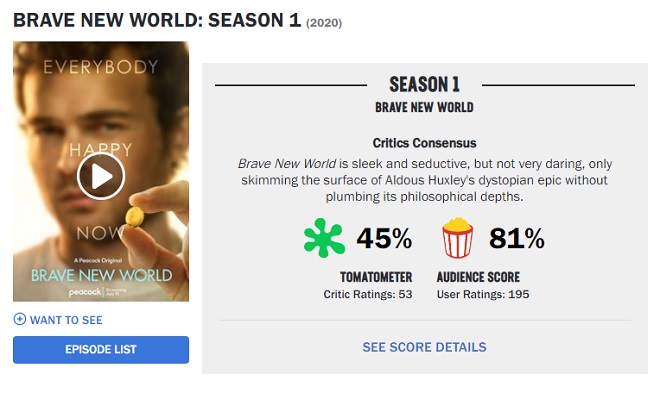The image size is (660, 393).
Task: Click the 45% Tomatometer score
Action: pos(384,239)
